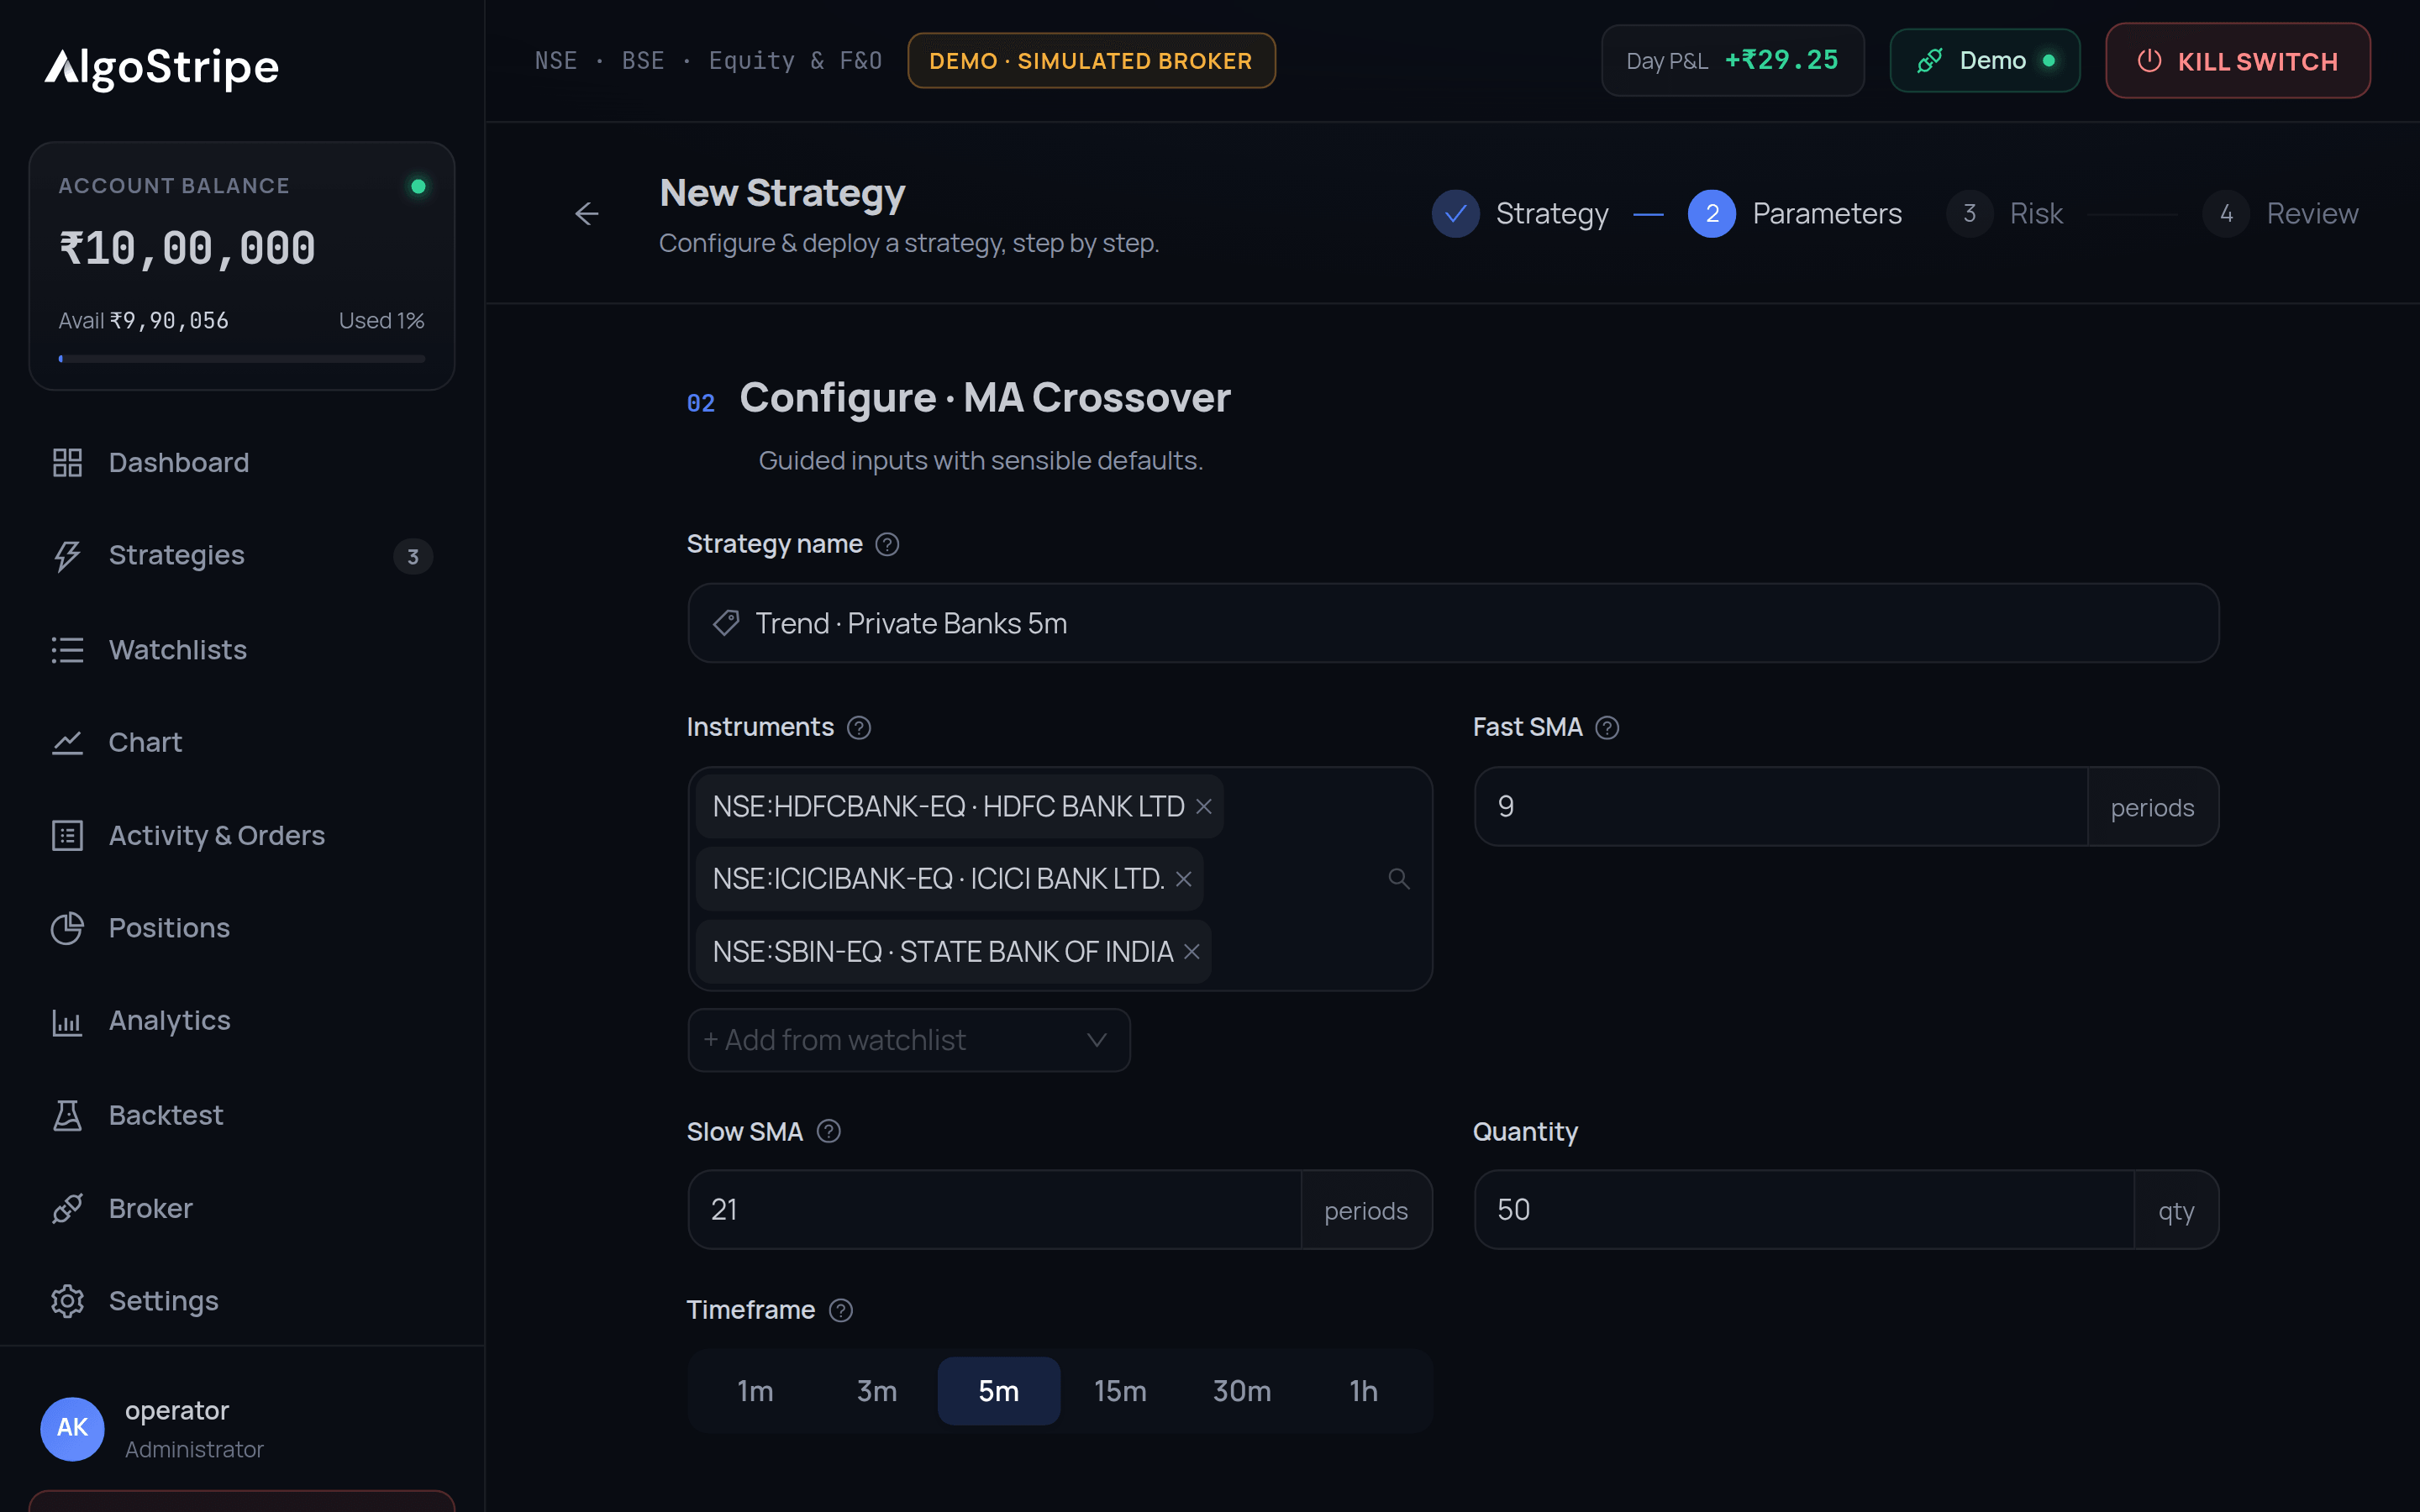
Task: Click the back arrow beside New Strategy
Action: tap(587, 213)
